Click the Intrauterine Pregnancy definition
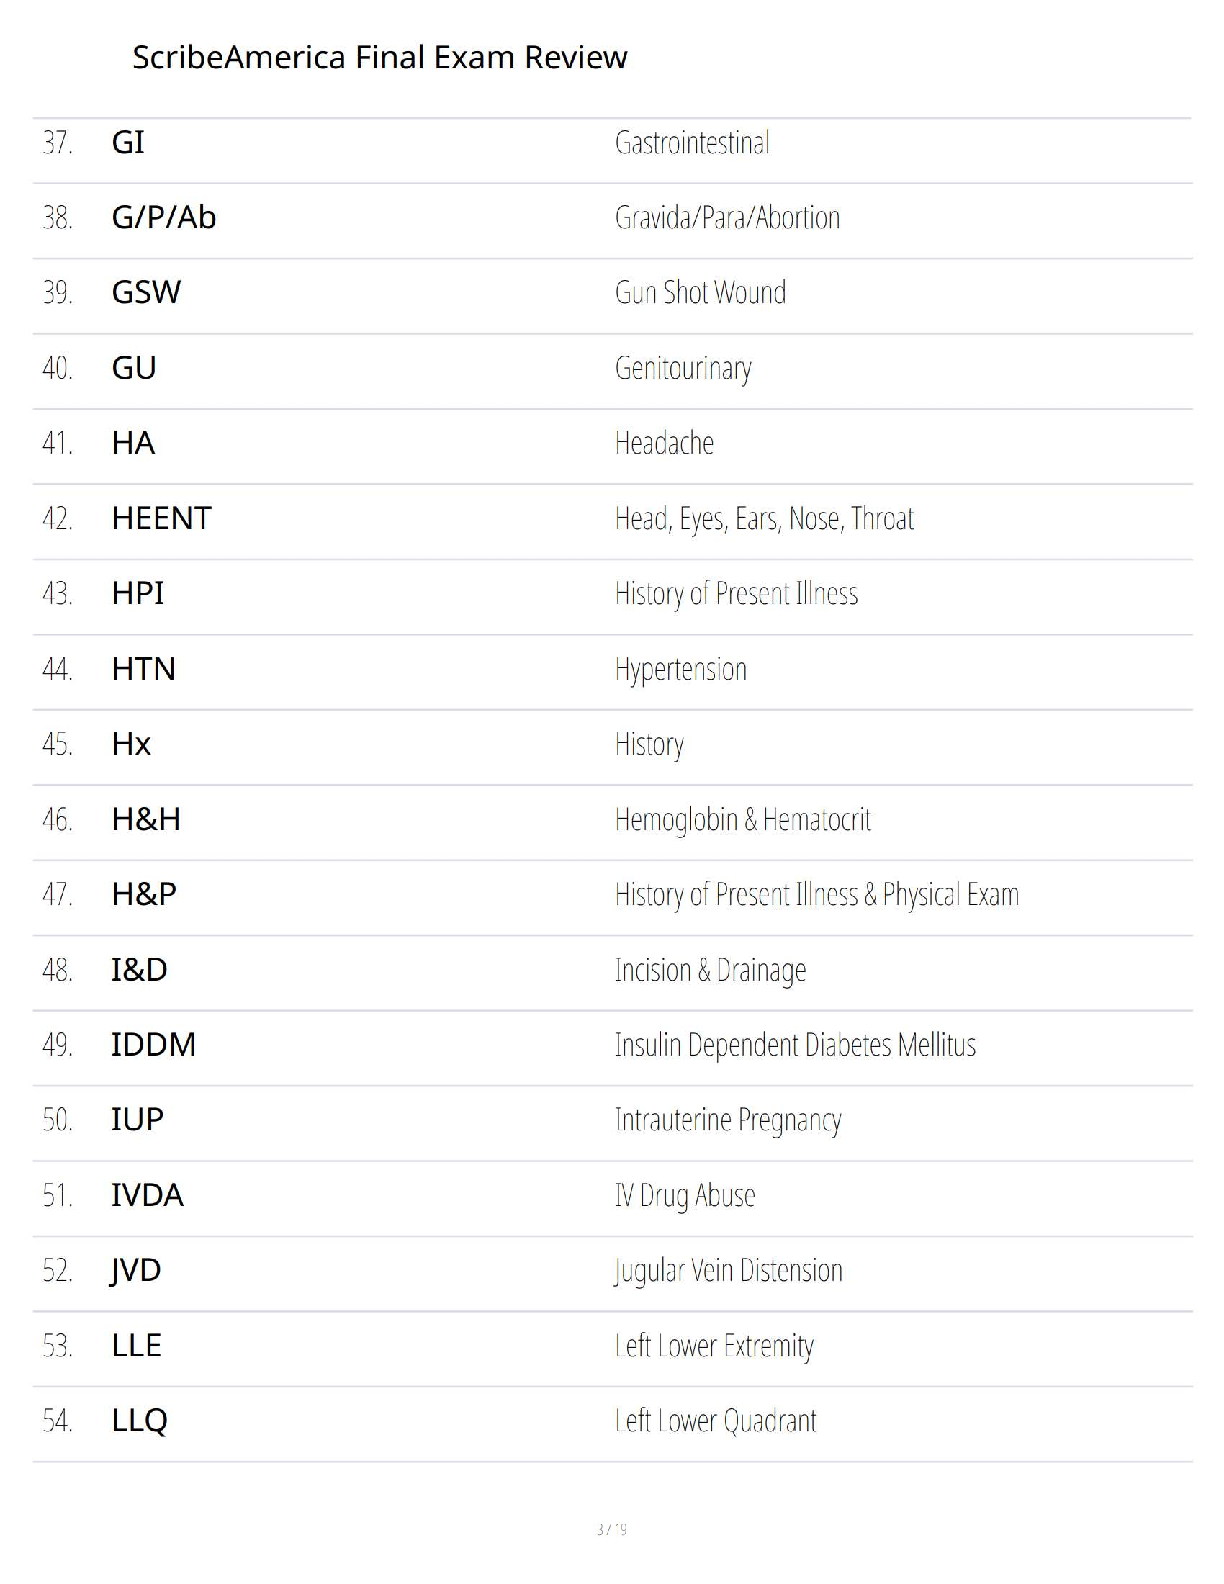 click(728, 1120)
